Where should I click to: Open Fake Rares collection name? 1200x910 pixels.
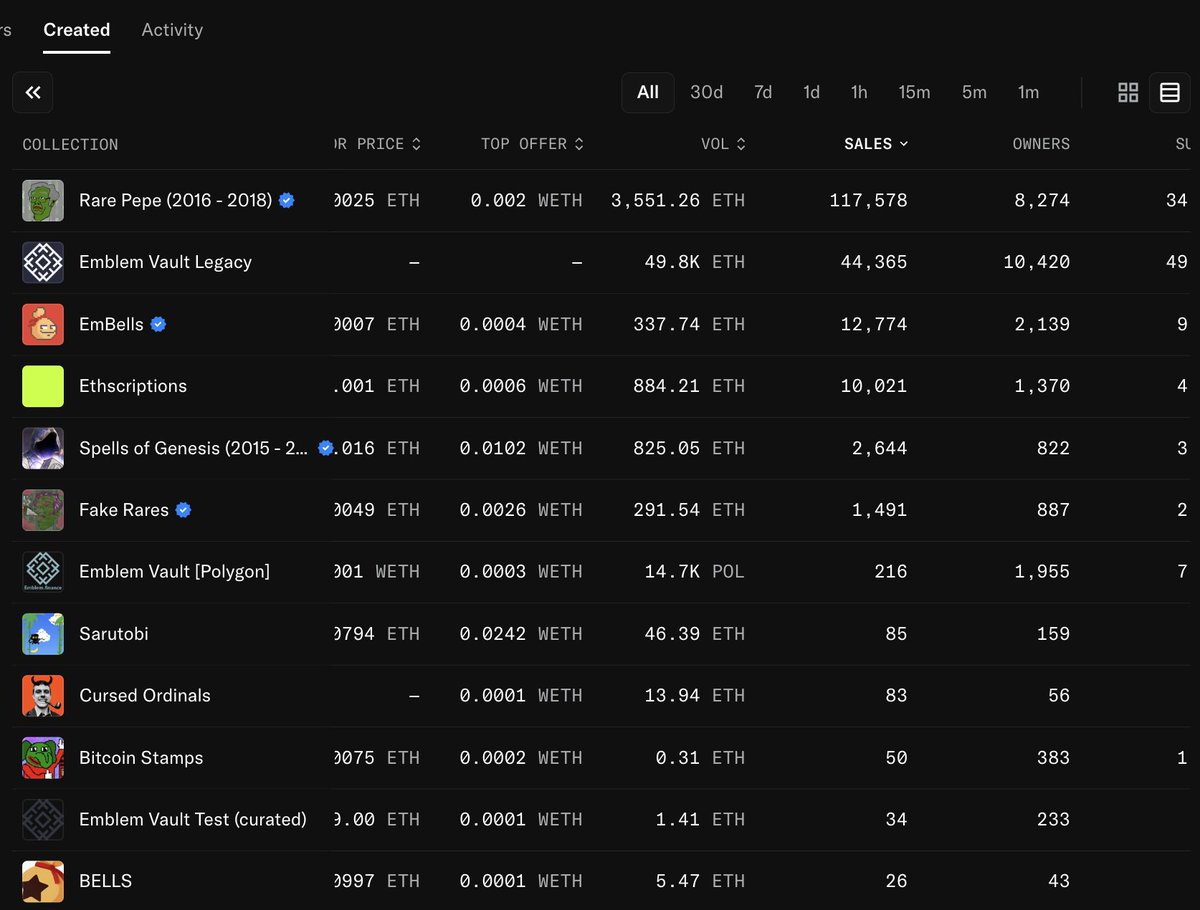click(124, 510)
